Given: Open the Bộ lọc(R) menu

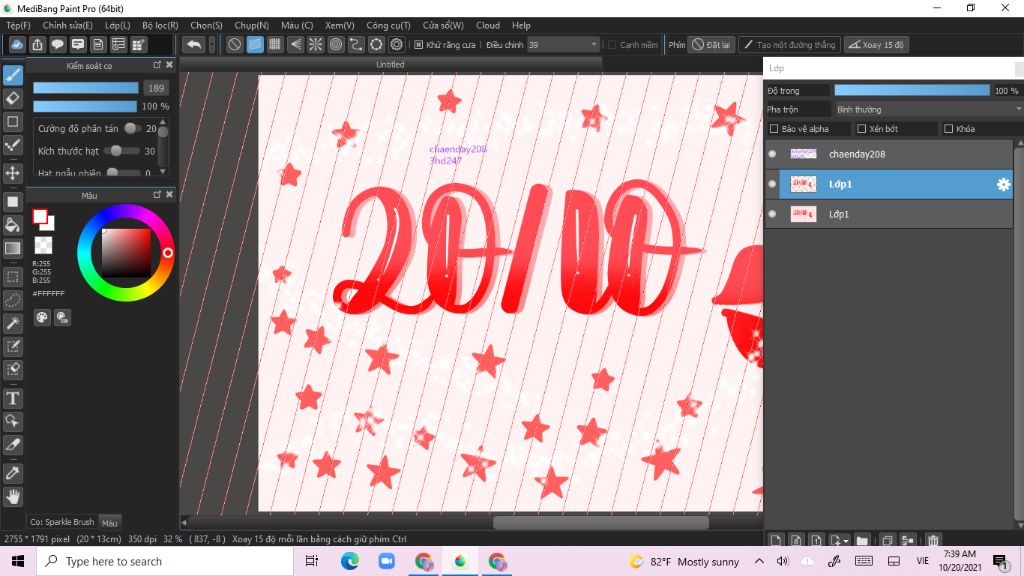Looking at the screenshot, I should 160,25.
